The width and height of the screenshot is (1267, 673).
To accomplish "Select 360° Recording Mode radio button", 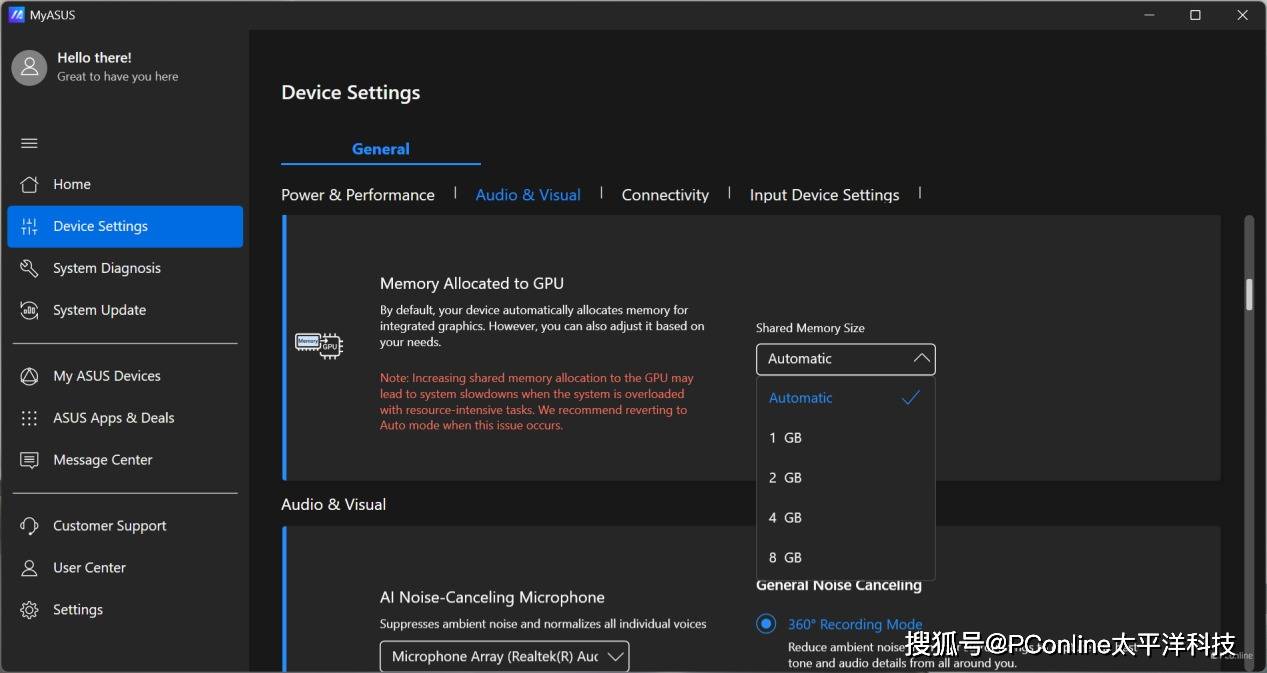I will click(766, 624).
